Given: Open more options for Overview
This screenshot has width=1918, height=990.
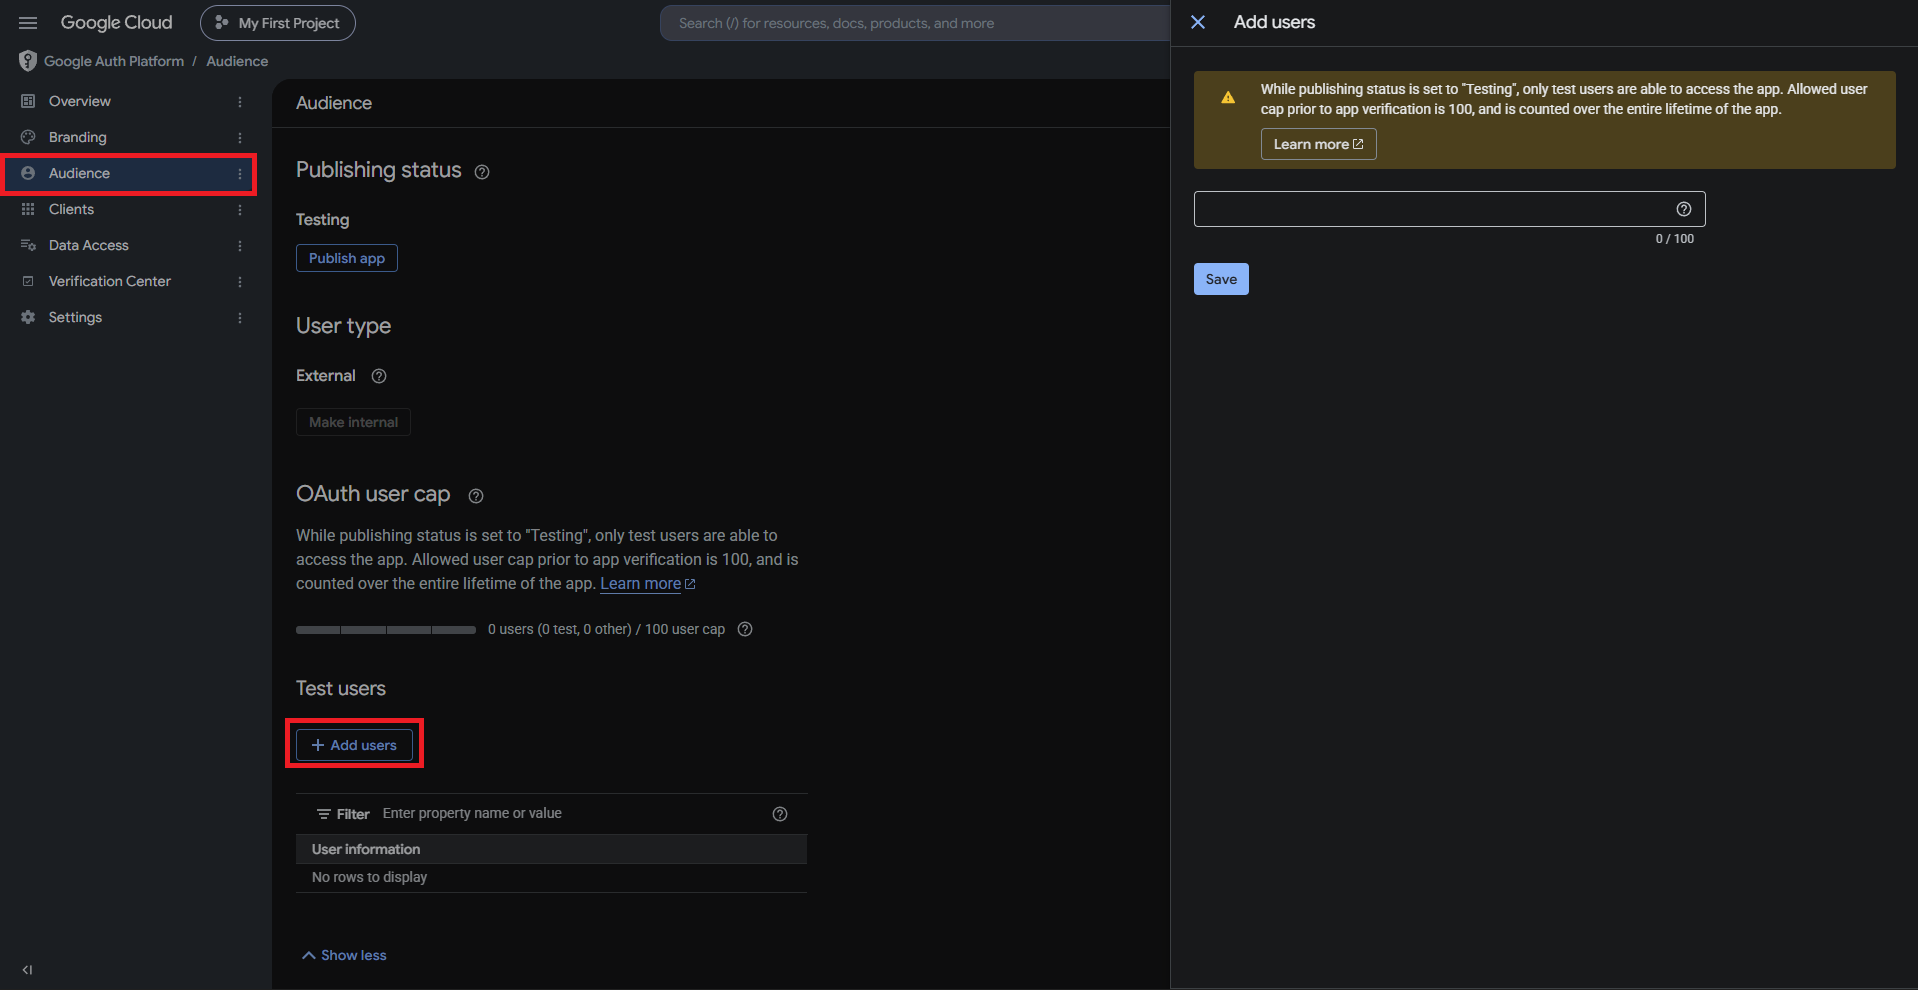Looking at the screenshot, I should tap(240, 101).
